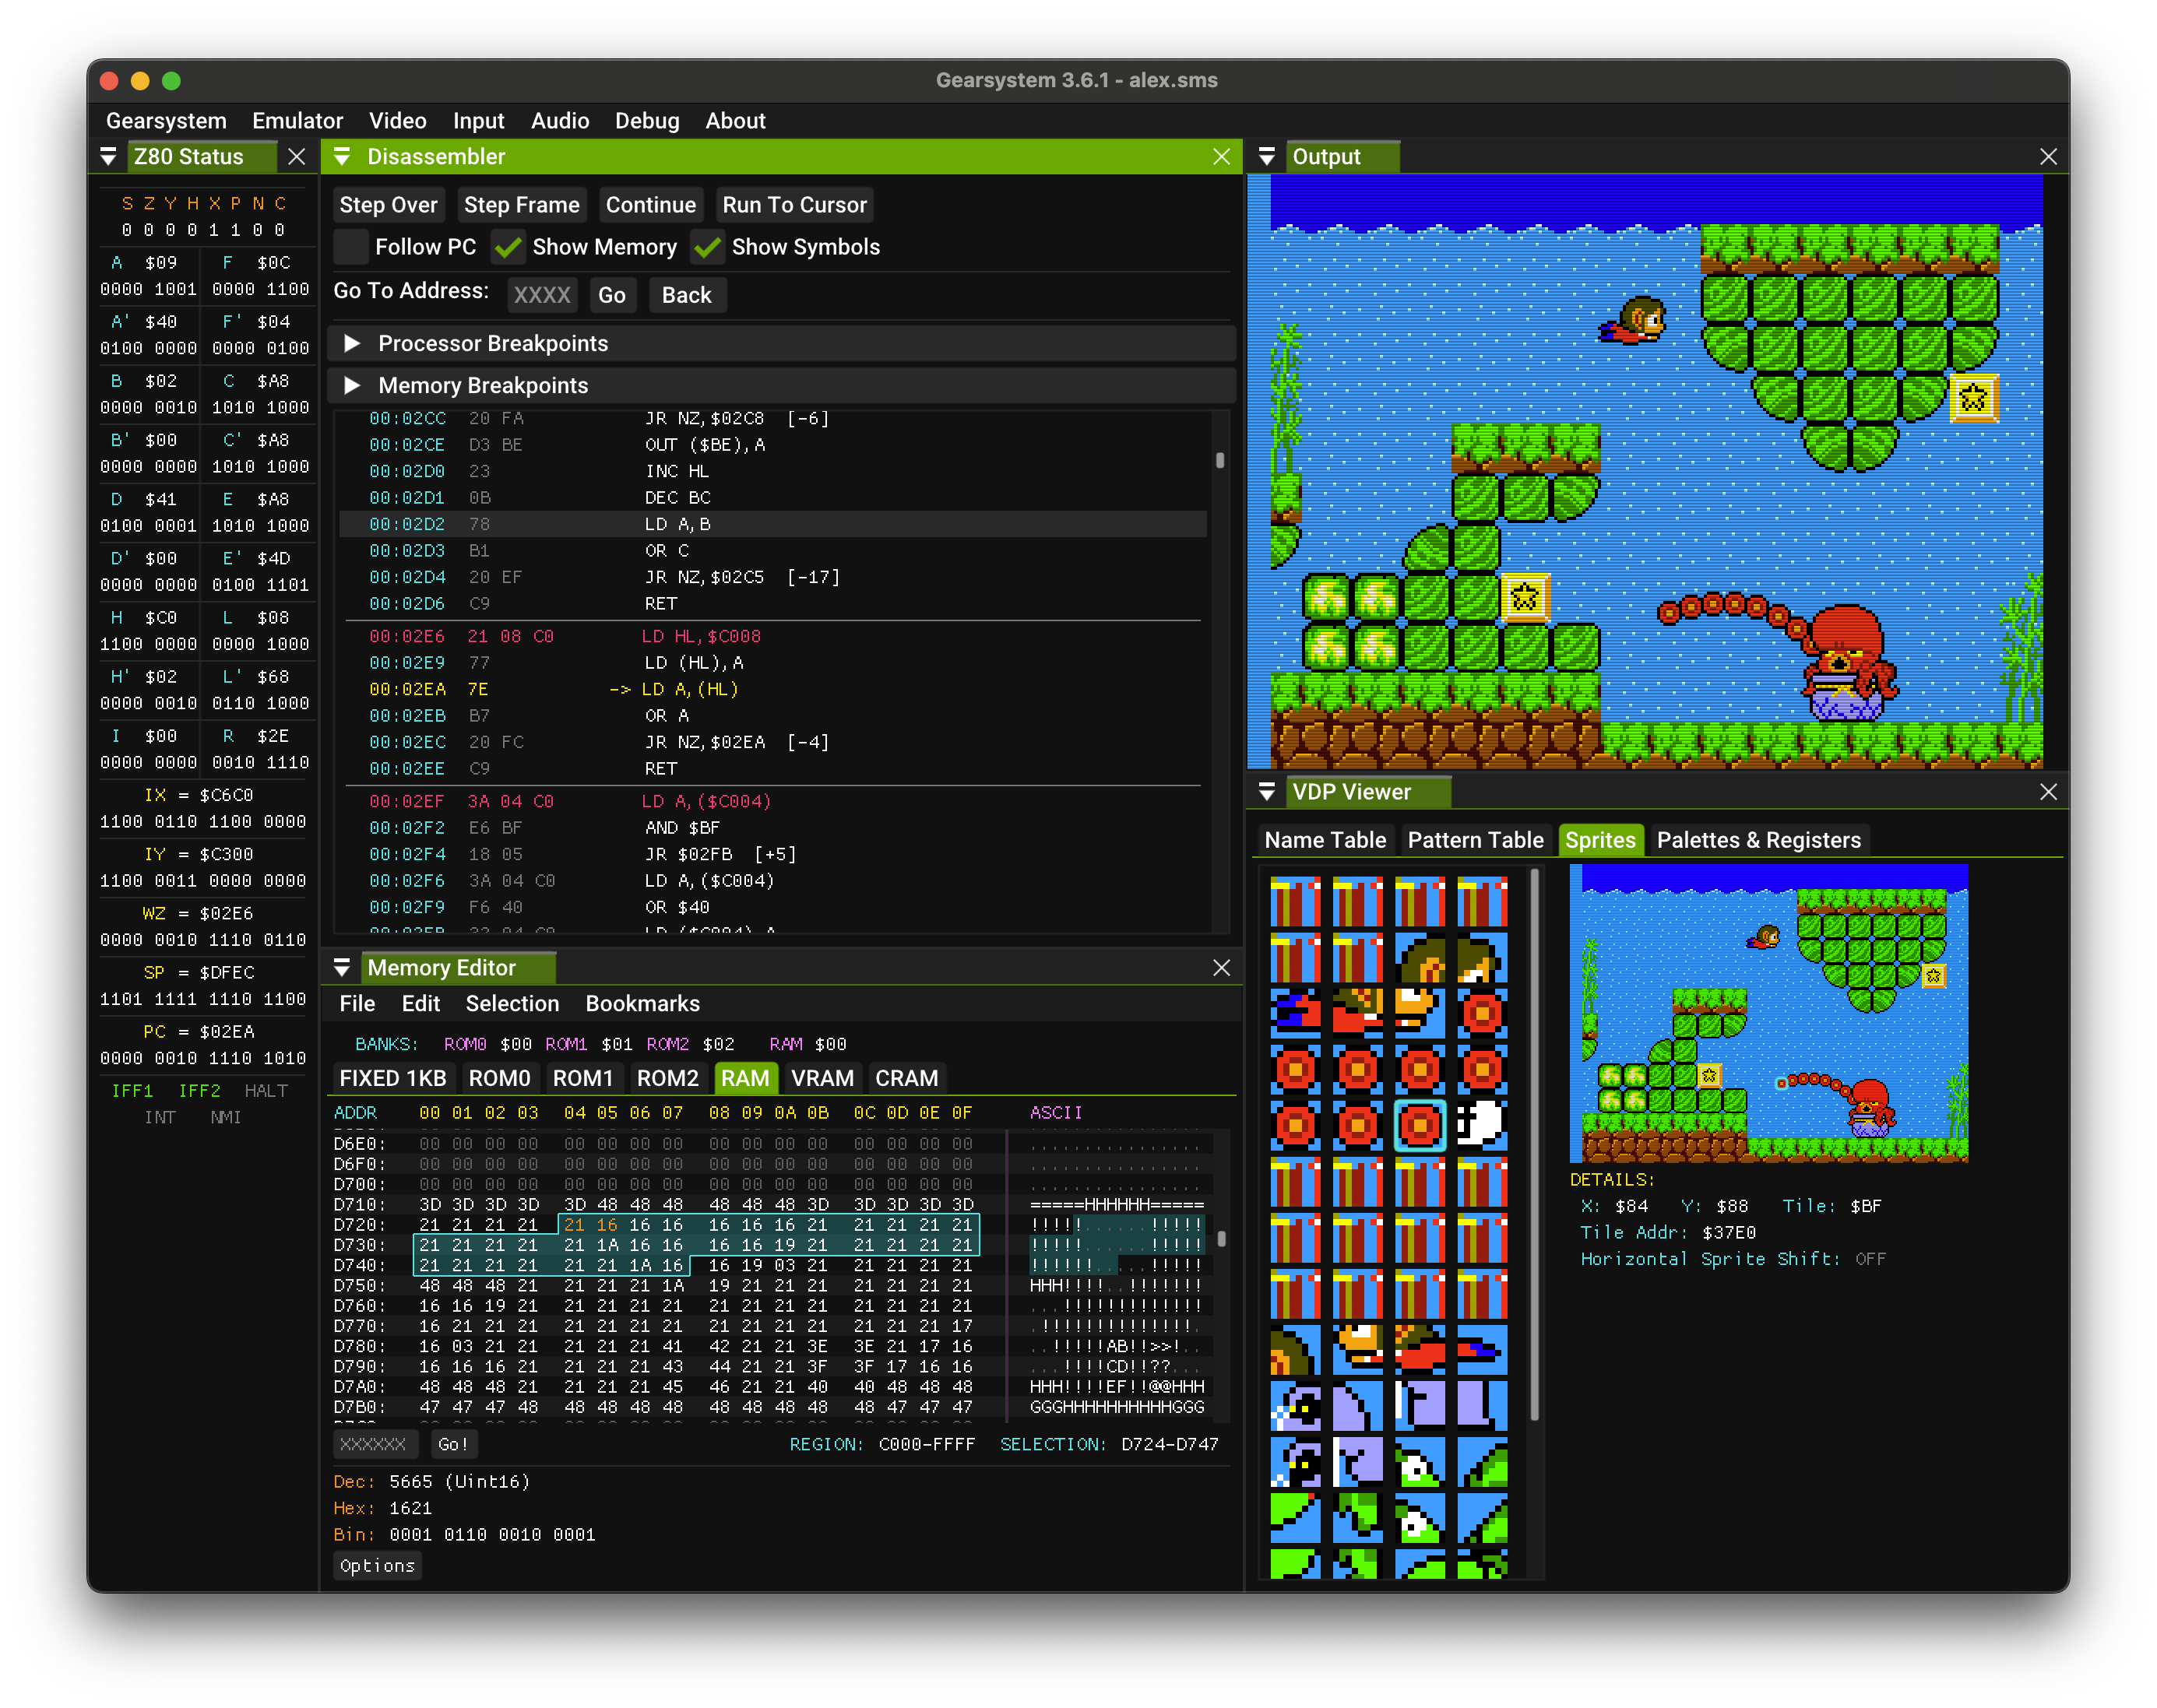Click the Run To Cursor button
The width and height of the screenshot is (2157, 1708).
[794, 205]
